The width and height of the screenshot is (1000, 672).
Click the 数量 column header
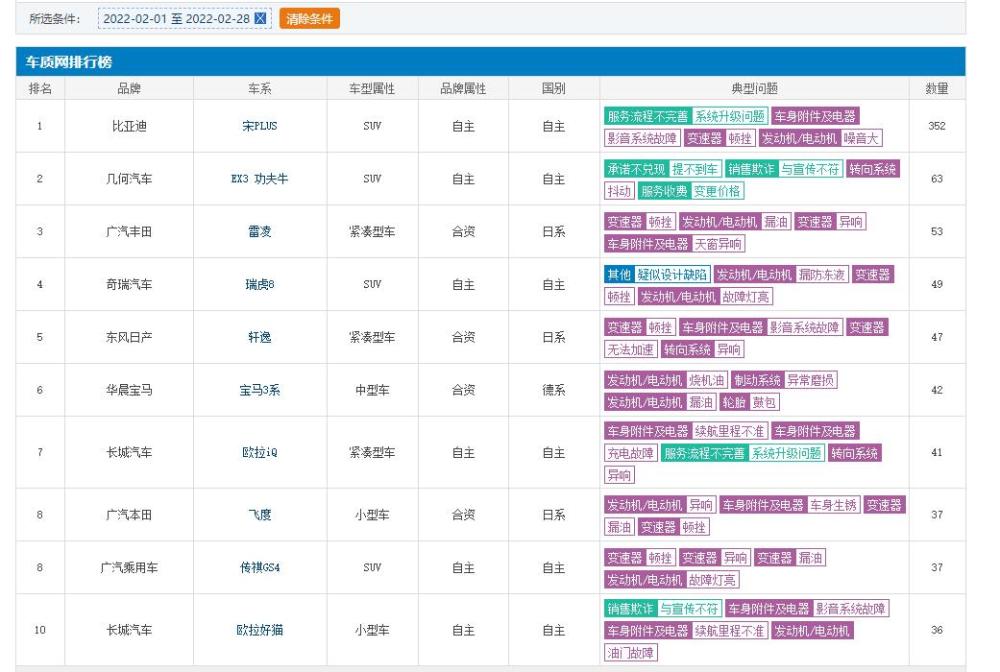pos(937,89)
